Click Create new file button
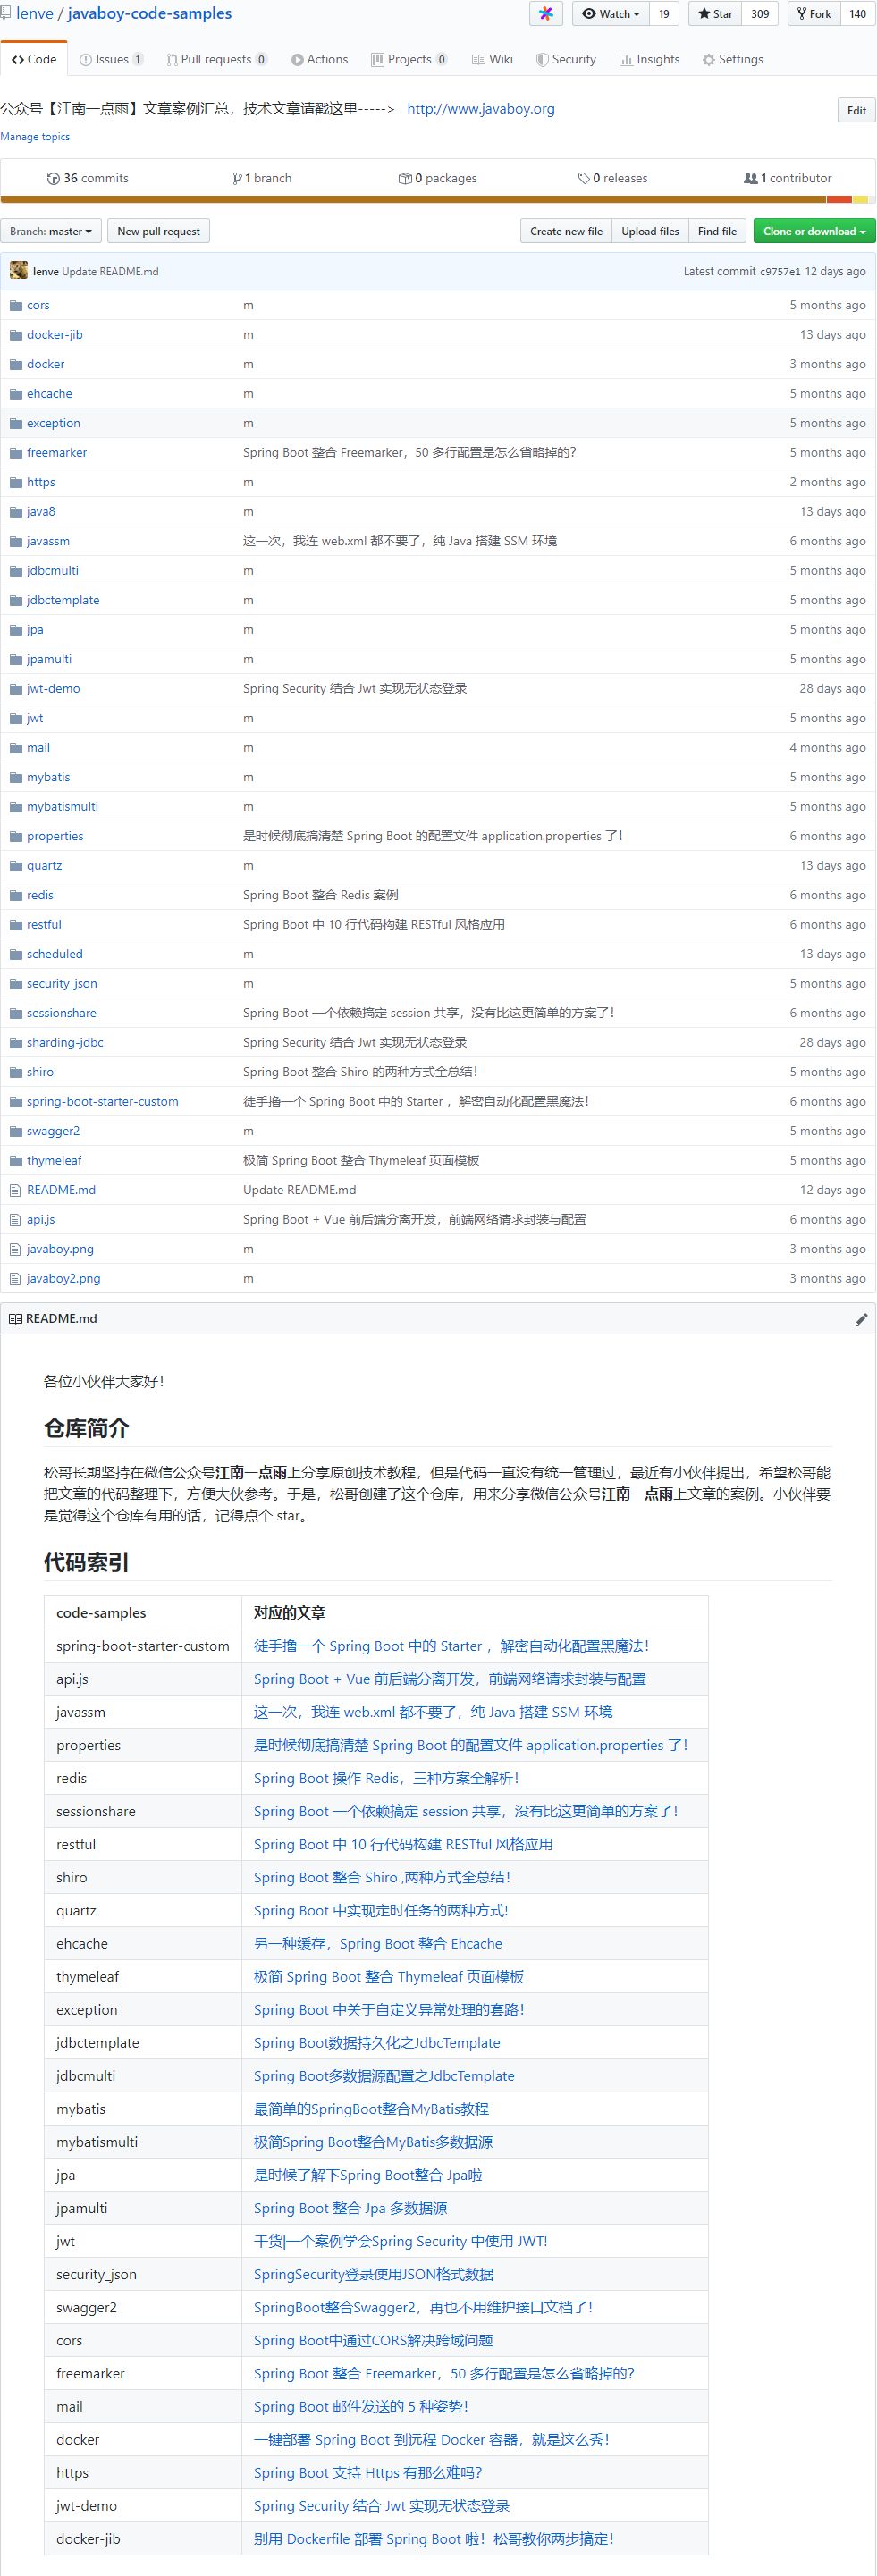The image size is (877, 2576). point(566,231)
